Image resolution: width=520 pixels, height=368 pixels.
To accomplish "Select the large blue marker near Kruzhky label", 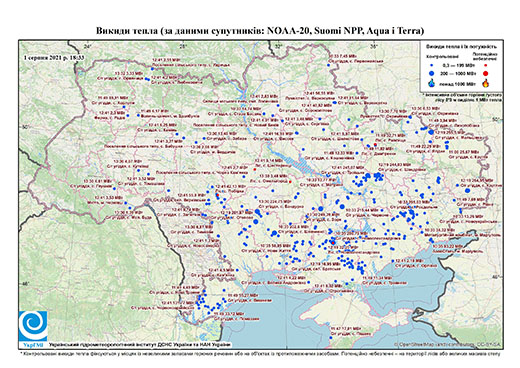I will 467,190.
